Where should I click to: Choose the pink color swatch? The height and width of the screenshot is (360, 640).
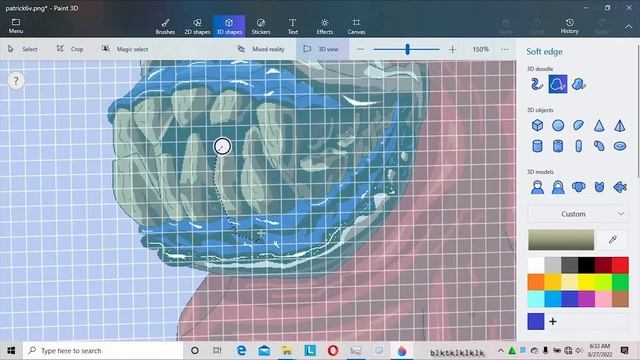pyautogui.click(x=603, y=299)
